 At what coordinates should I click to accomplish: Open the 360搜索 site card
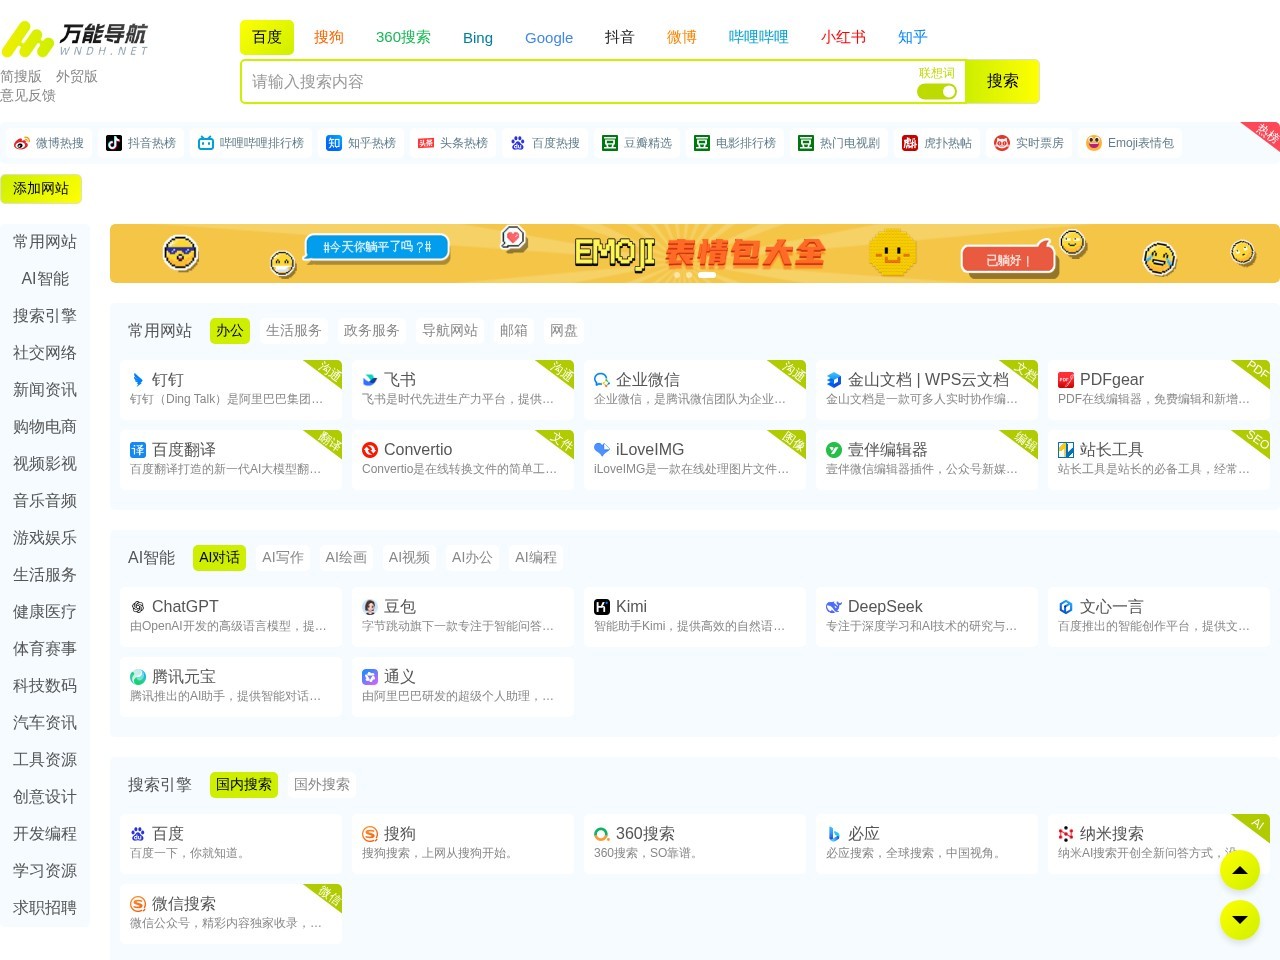695,843
